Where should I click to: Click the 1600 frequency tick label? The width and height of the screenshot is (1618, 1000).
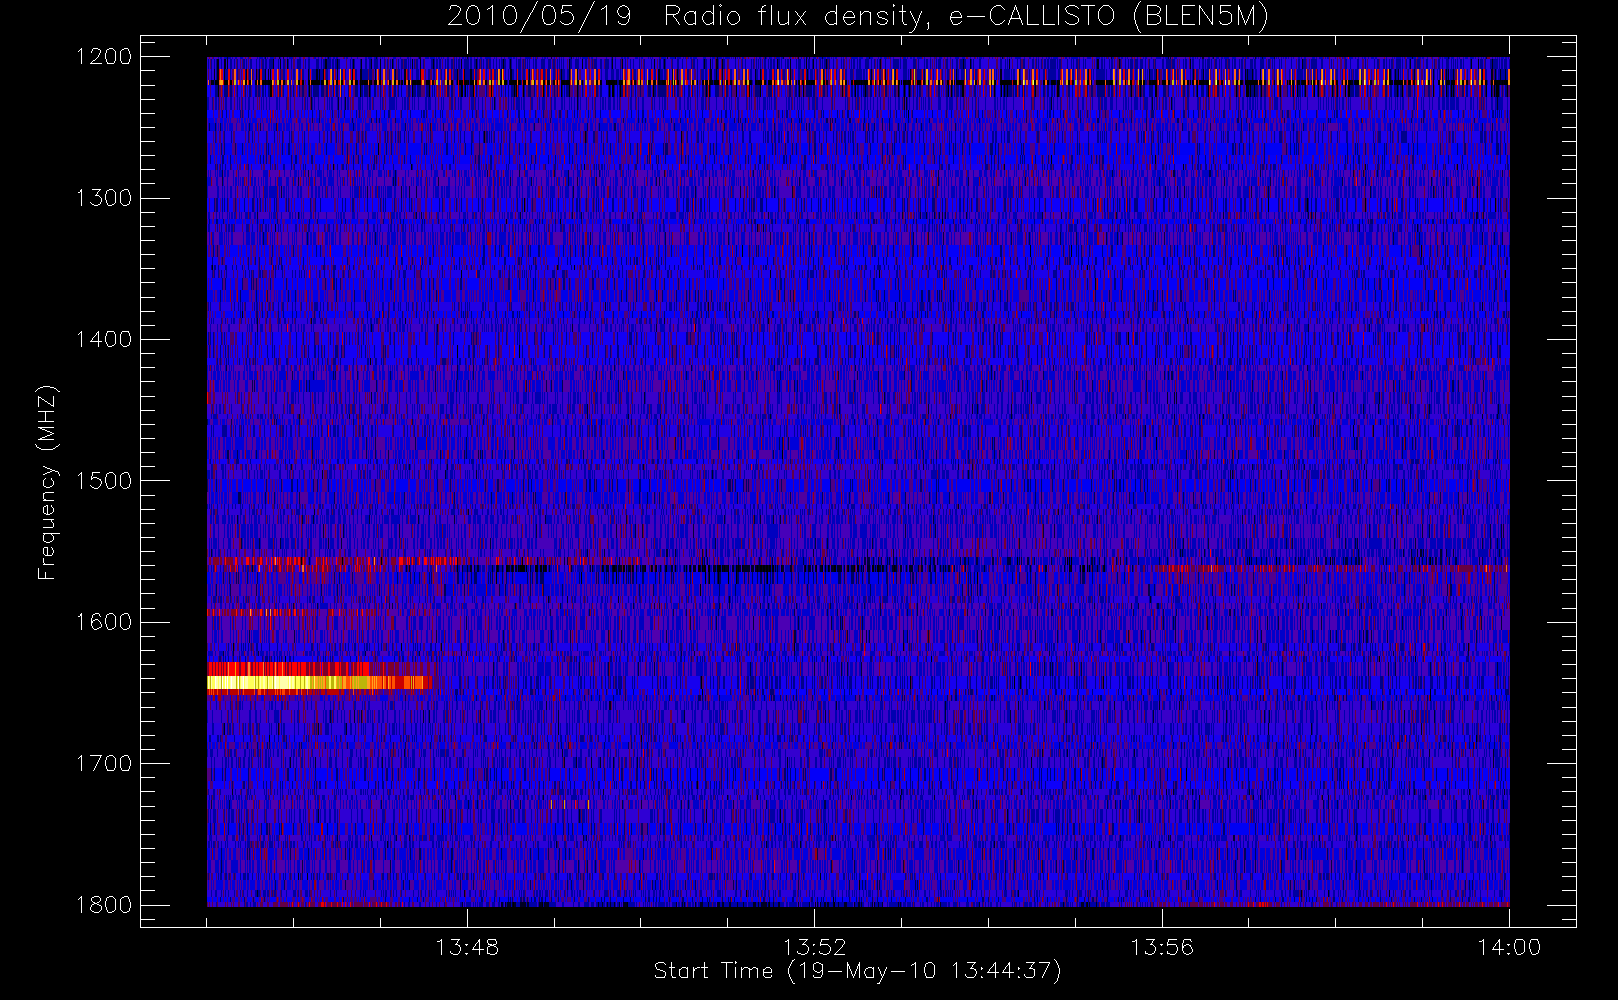(x=104, y=622)
